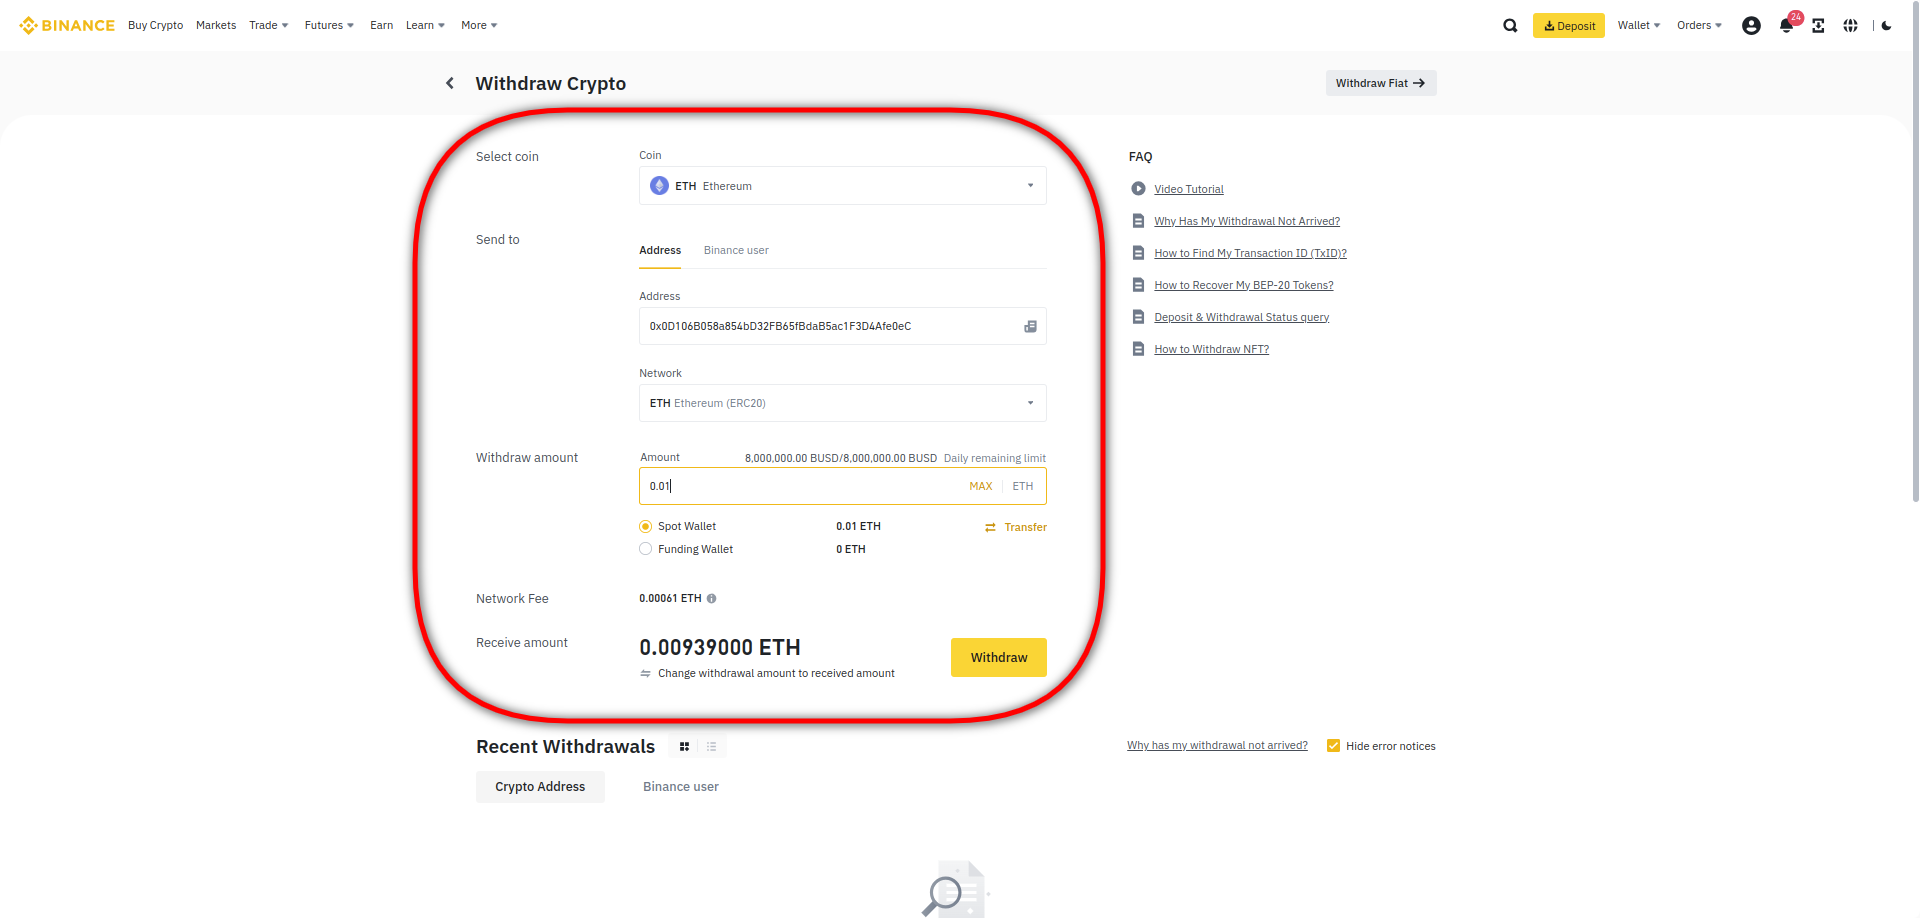Viewport: 1921px width, 918px height.
Task: Switch recent withdrawals to list view
Action: 711,746
